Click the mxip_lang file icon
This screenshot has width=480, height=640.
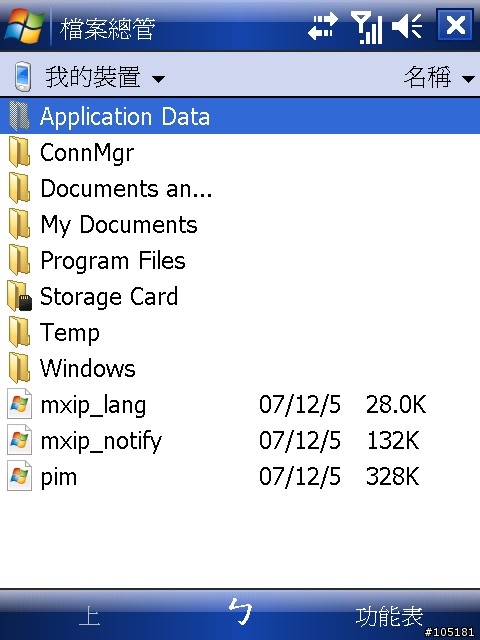tap(19, 404)
